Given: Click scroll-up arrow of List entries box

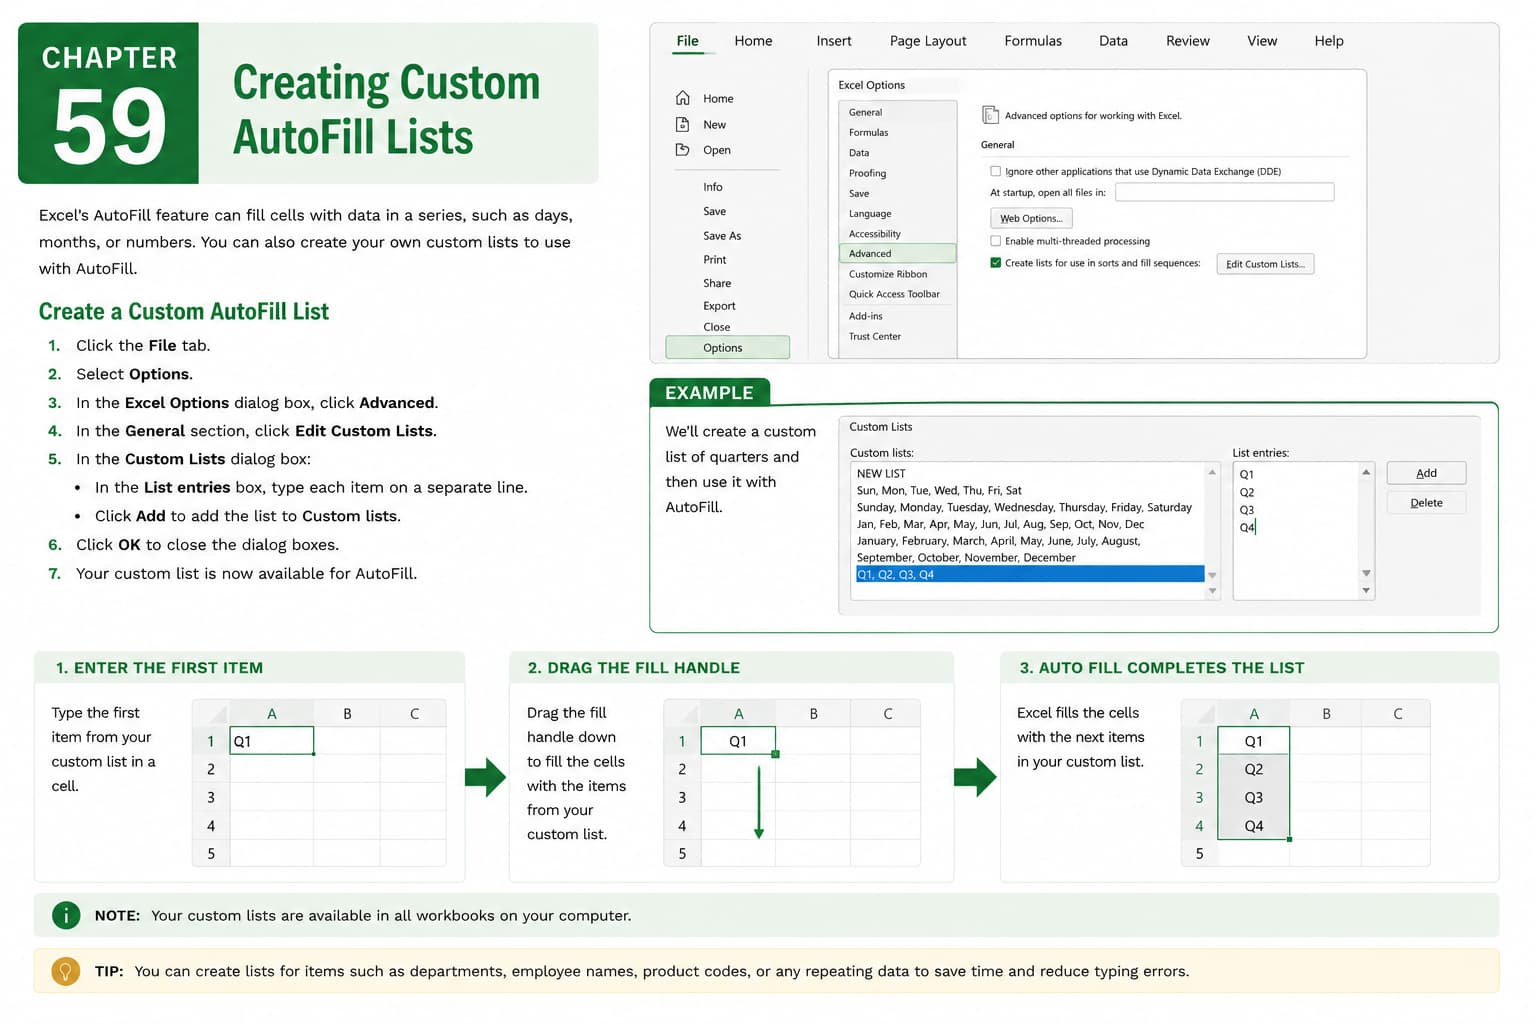Looking at the screenshot, I should (x=1366, y=472).
